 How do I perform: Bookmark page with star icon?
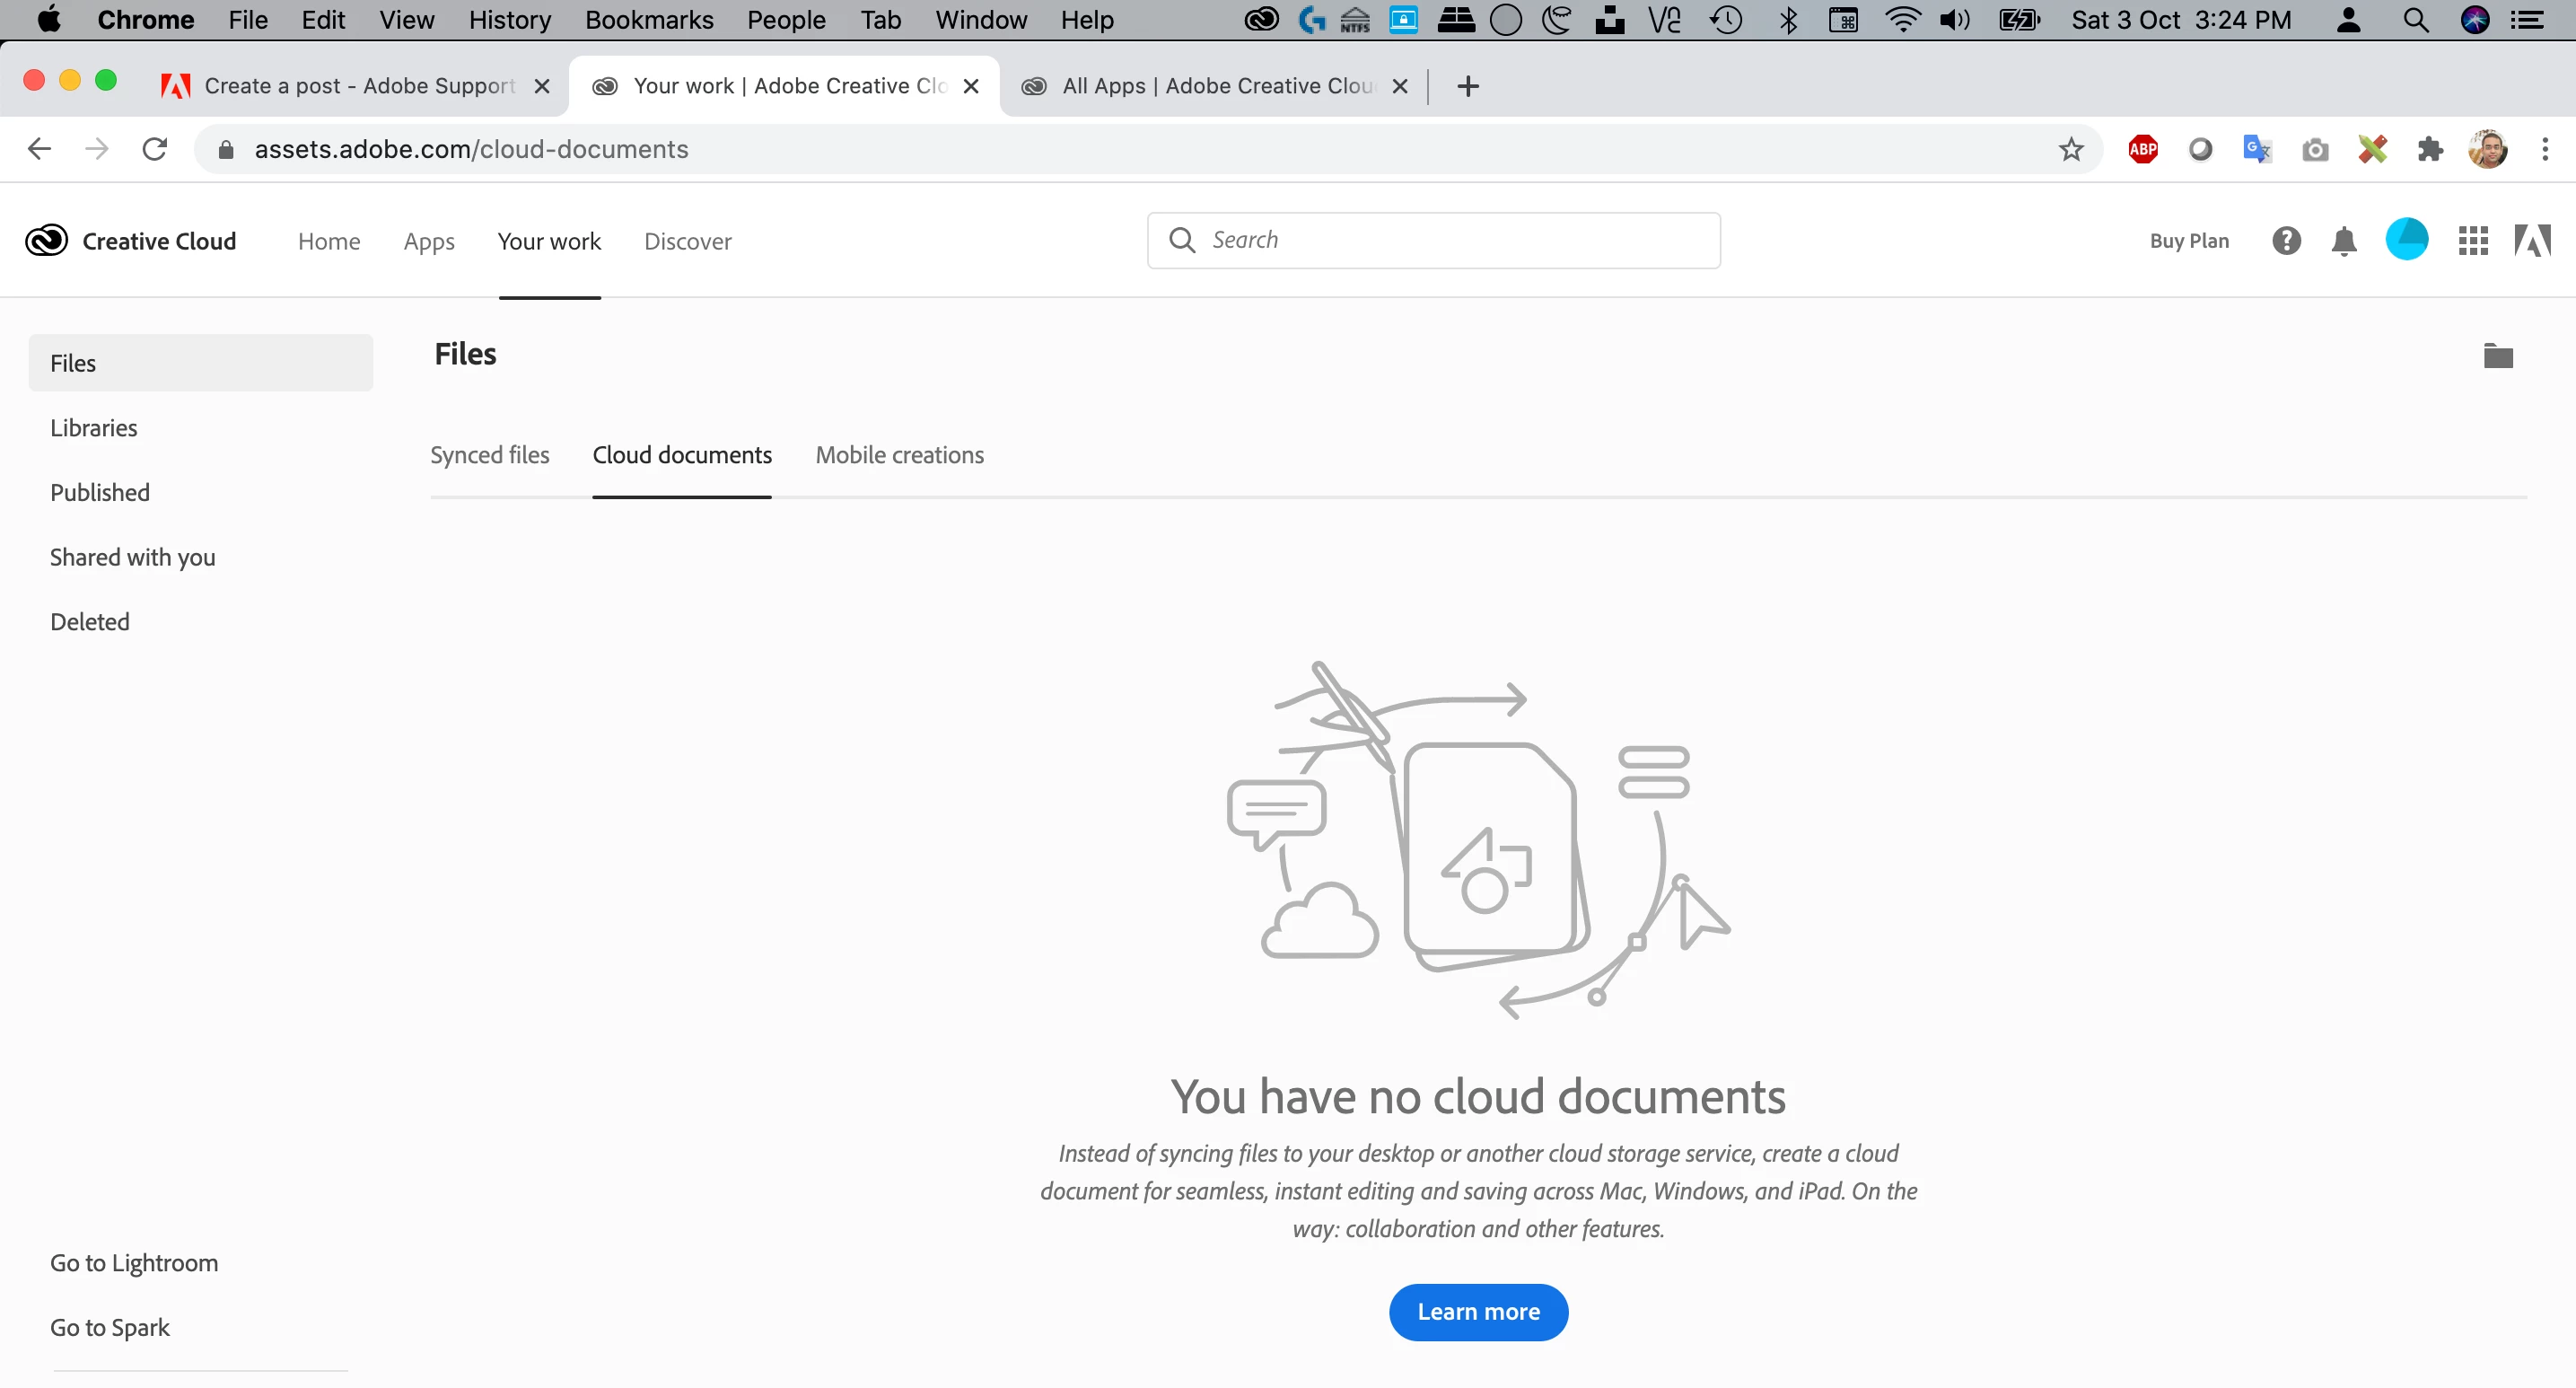(x=2071, y=150)
